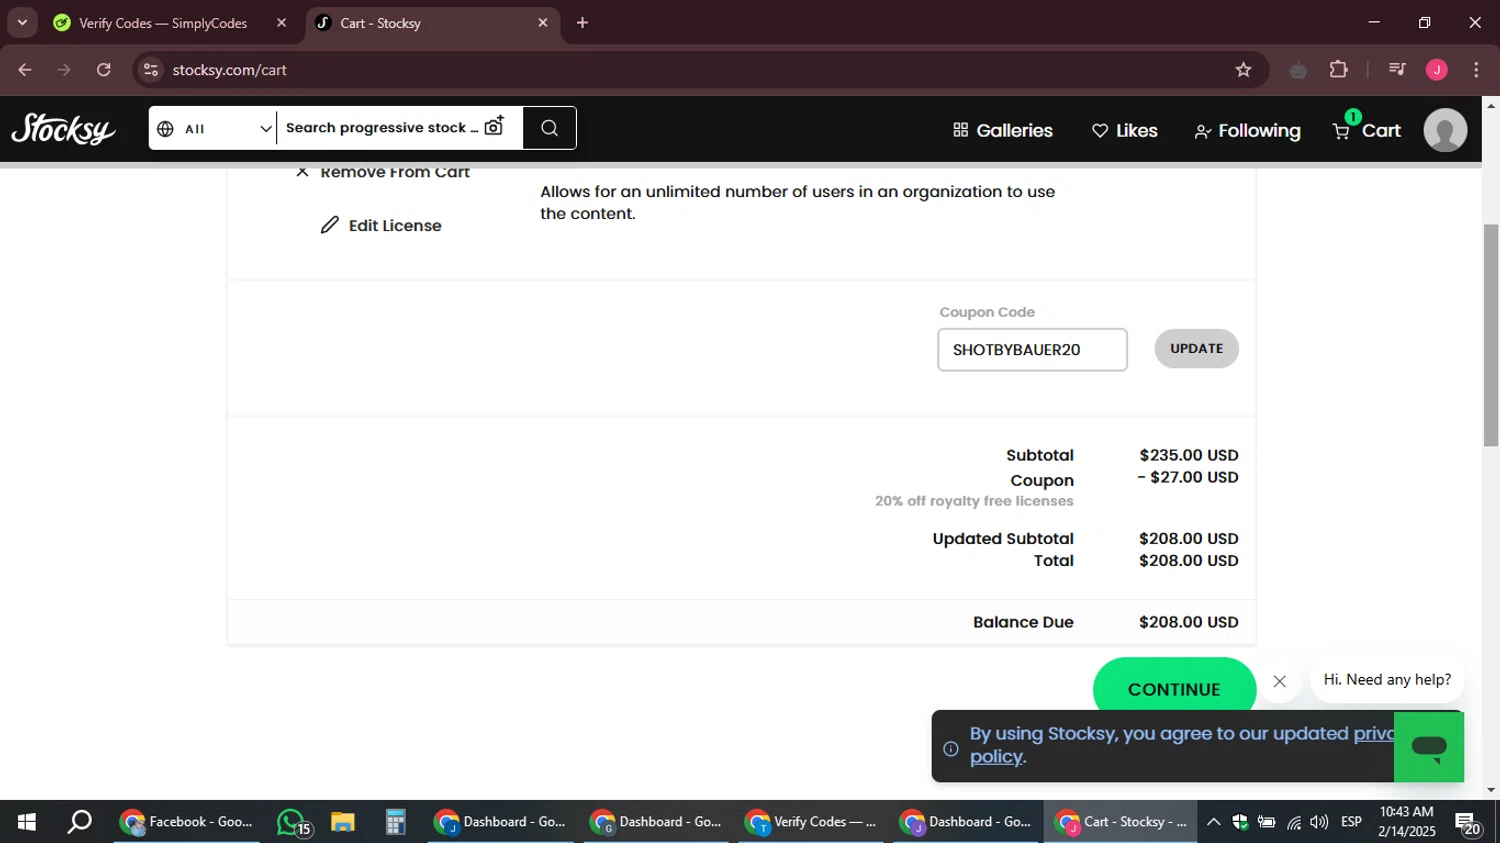The width and height of the screenshot is (1500, 843).
Task: Click Balance Due $208.00 USD amount
Action: point(1188,622)
